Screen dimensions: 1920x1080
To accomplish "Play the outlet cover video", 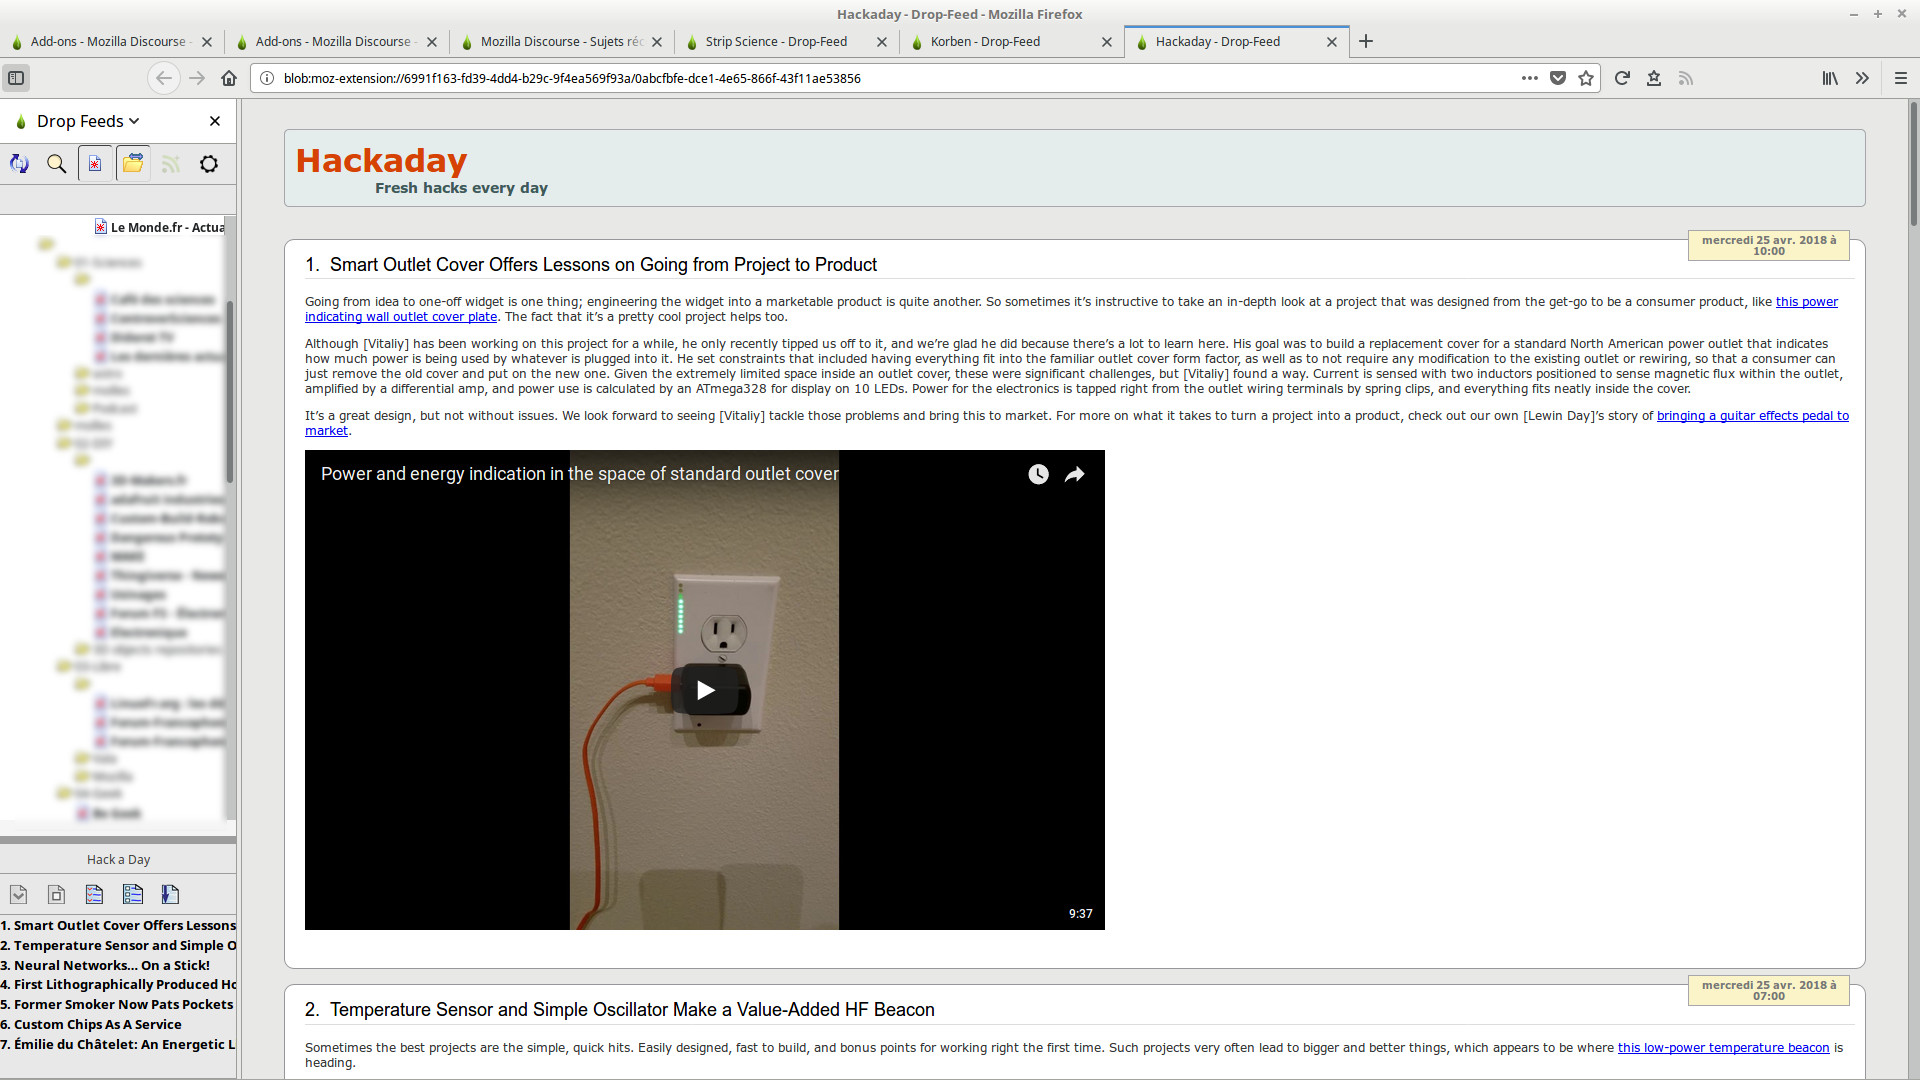I will point(705,690).
